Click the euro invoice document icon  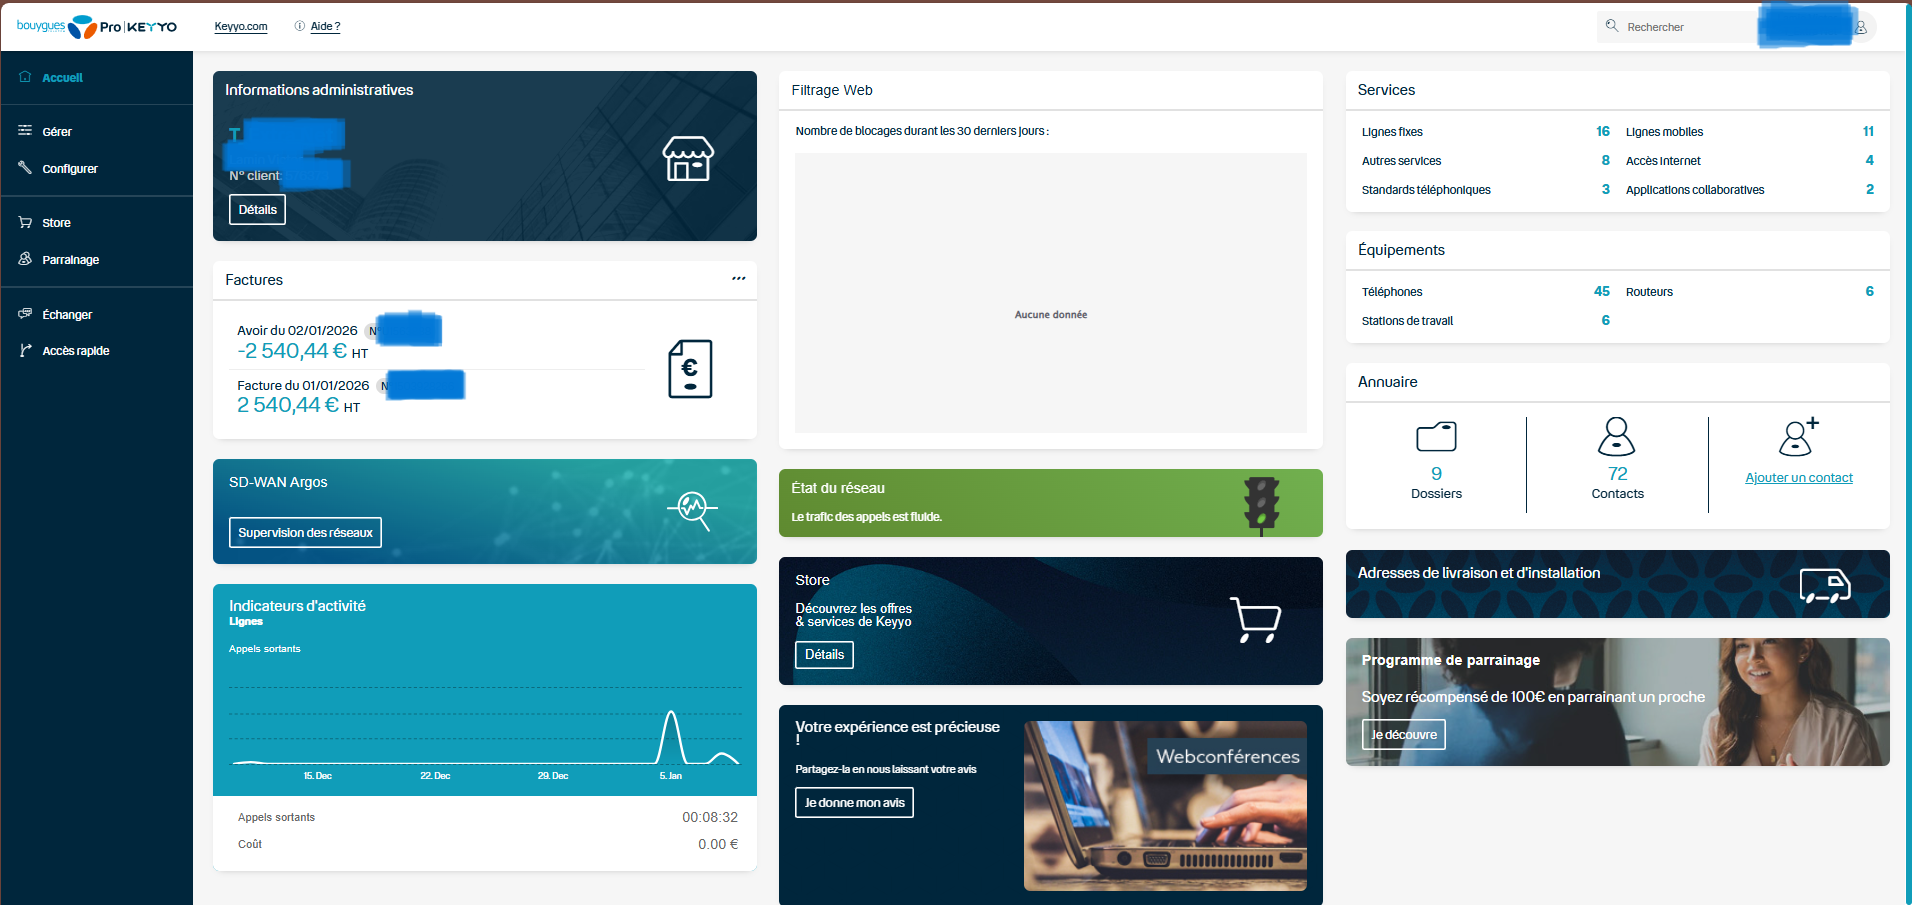tap(690, 369)
